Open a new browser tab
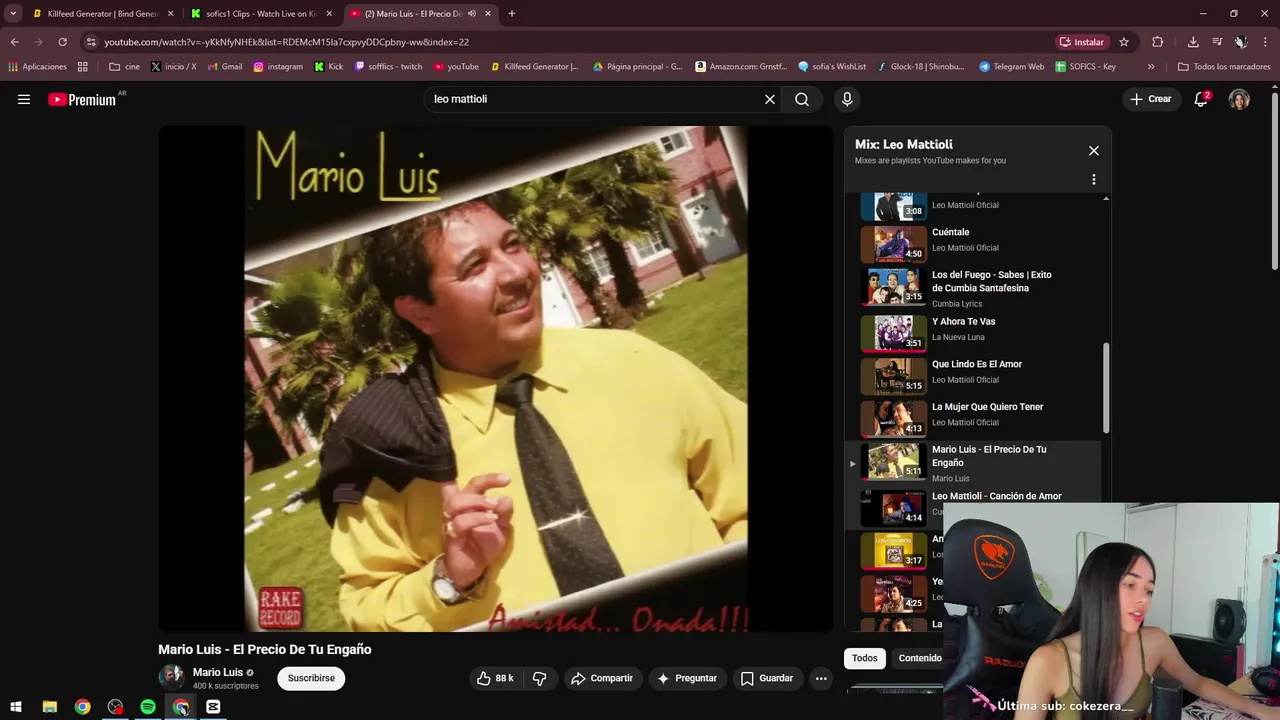 tap(512, 14)
